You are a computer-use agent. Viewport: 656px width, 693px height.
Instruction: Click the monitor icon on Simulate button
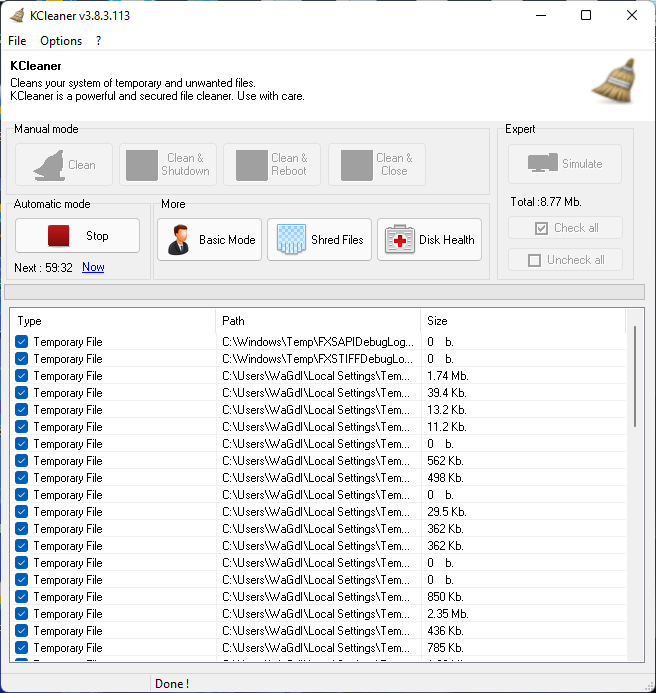click(x=542, y=163)
